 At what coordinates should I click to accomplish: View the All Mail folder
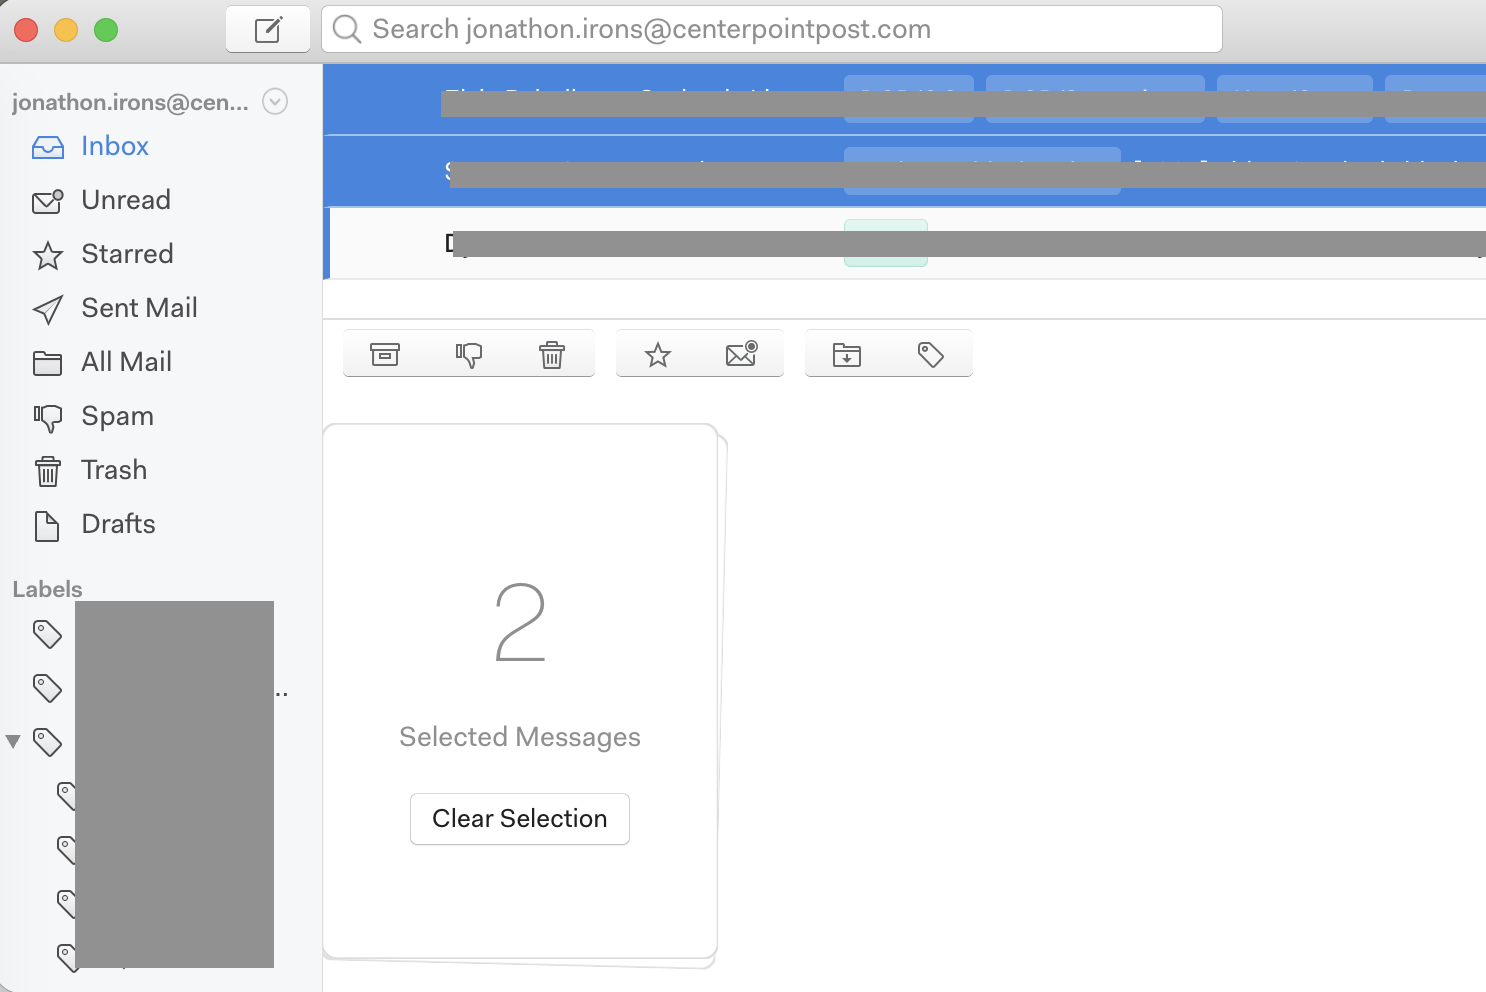(126, 362)
